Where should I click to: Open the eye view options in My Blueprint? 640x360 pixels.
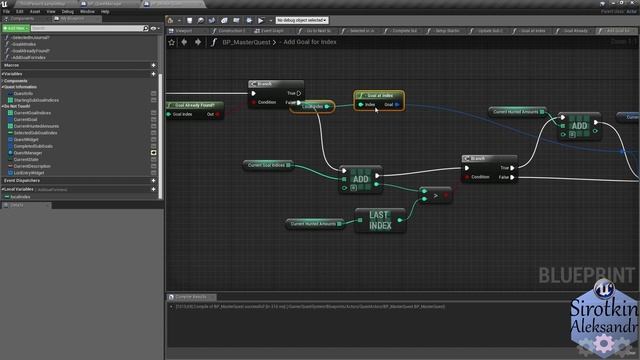155,29
